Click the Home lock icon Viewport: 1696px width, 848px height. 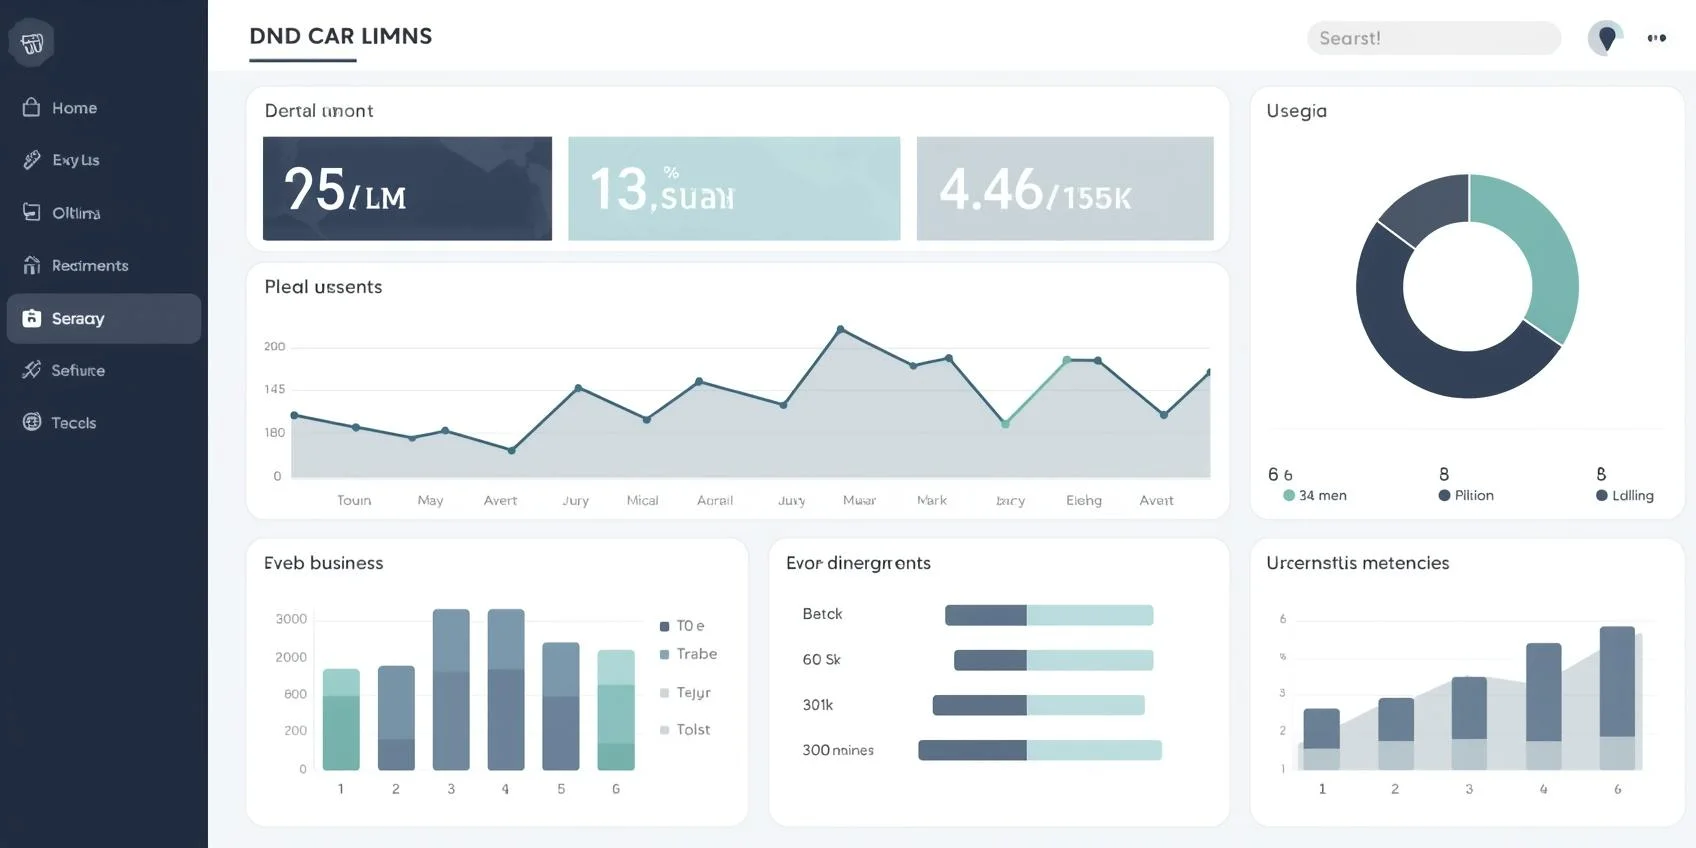point(32,108)
